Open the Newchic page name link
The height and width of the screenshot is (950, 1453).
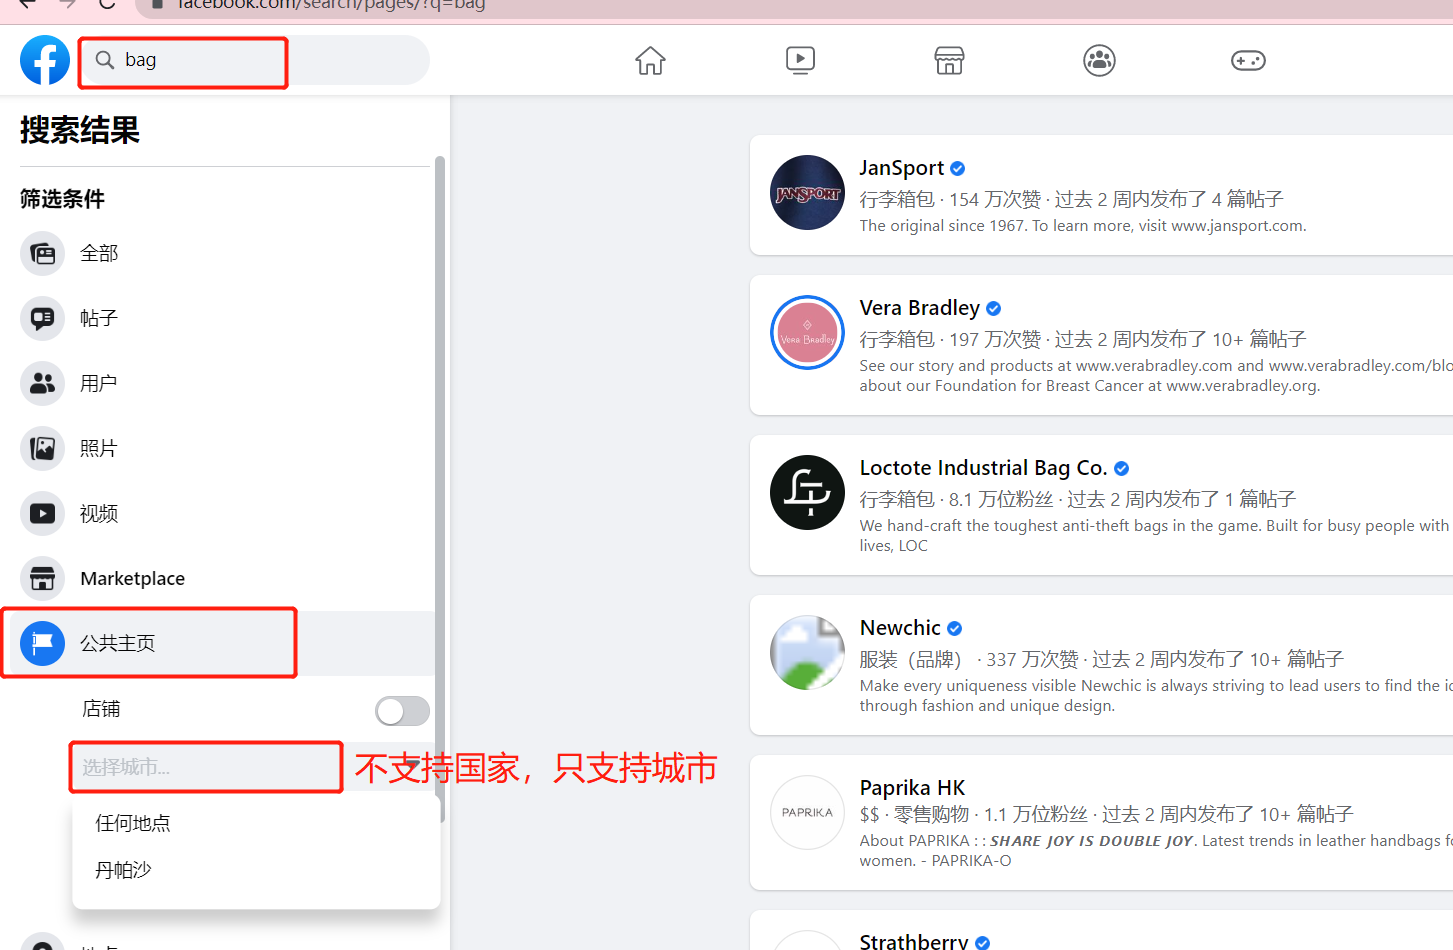pyautogui.click(x=900, y=628)
